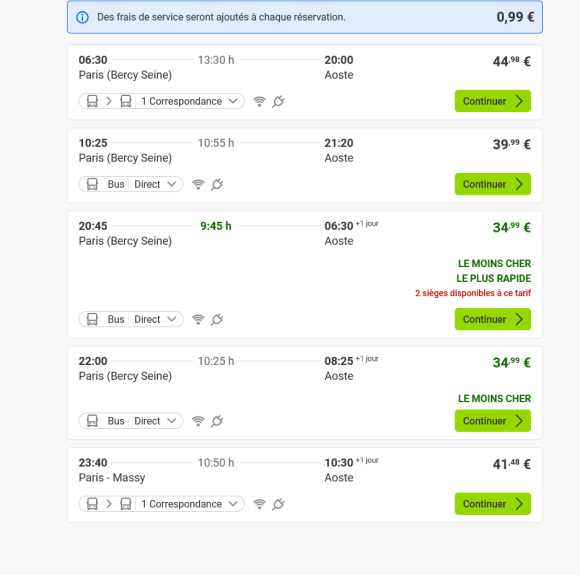Image resolution: width=580 pixels, height=575 pixels.
Task: Click Wi-Fi icon on the 23:40 trip
Action: pos(259,504)
